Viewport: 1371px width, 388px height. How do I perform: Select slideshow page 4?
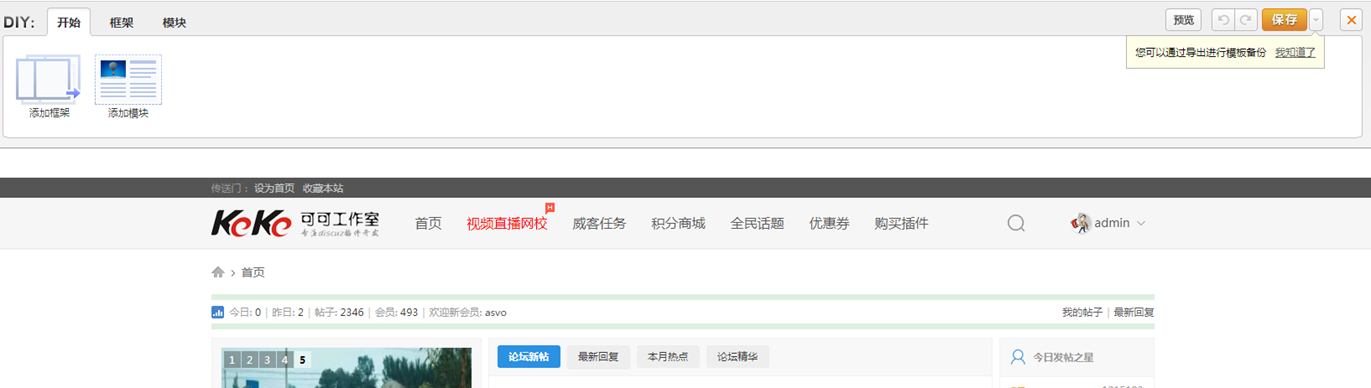coord(285,360)
